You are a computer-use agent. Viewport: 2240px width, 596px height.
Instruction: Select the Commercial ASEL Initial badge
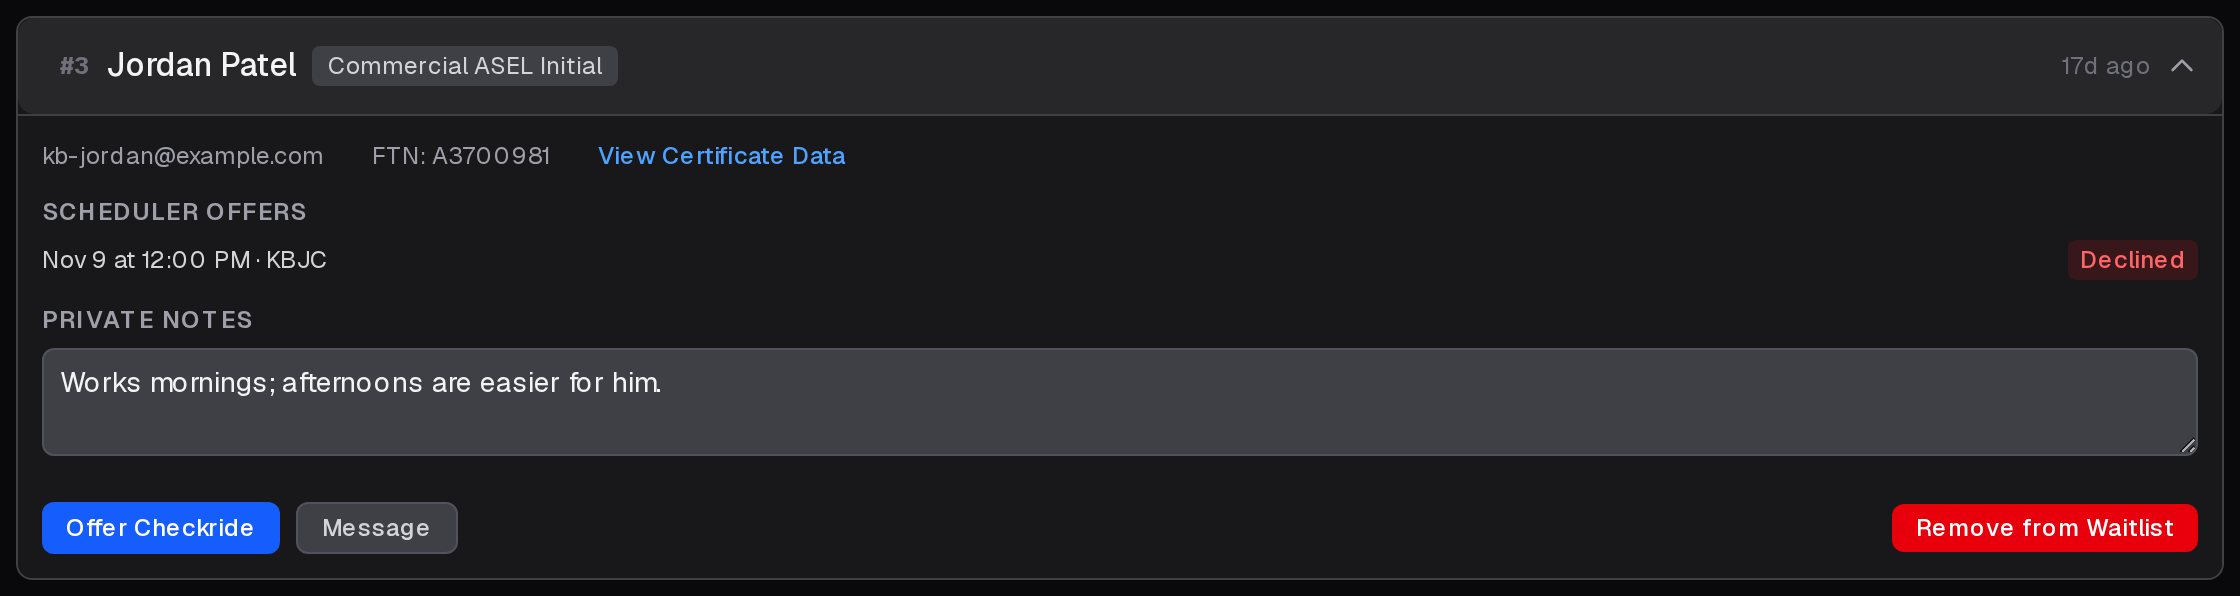click(x=465, y=66)
